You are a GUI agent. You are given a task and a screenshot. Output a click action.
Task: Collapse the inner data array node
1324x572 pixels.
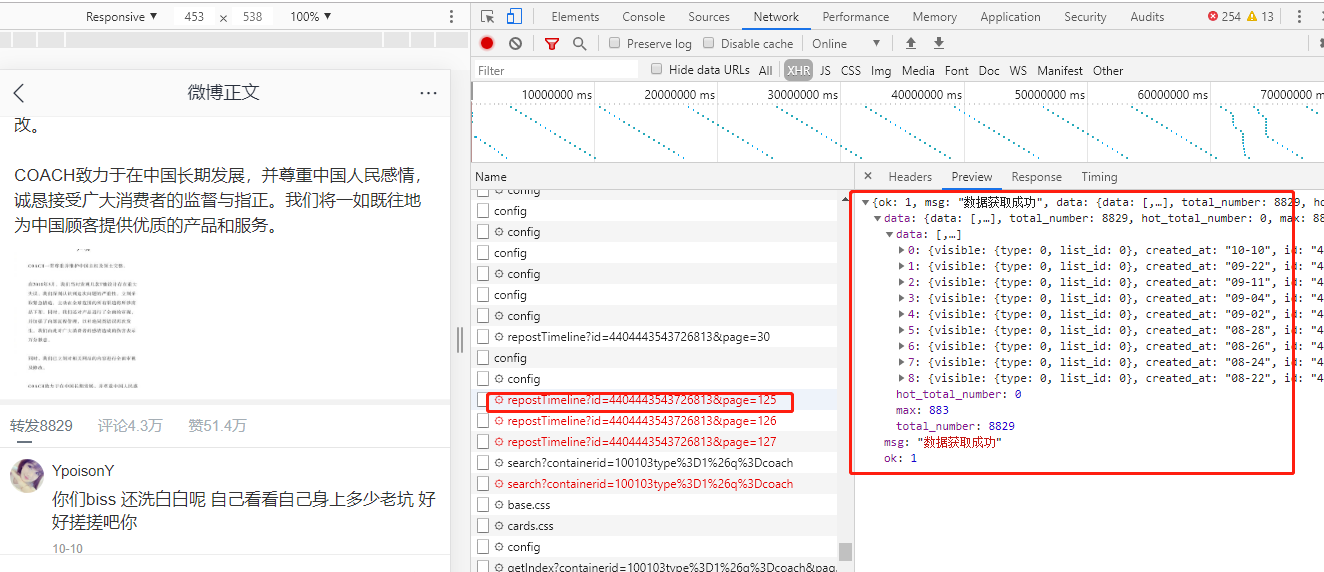889,234
